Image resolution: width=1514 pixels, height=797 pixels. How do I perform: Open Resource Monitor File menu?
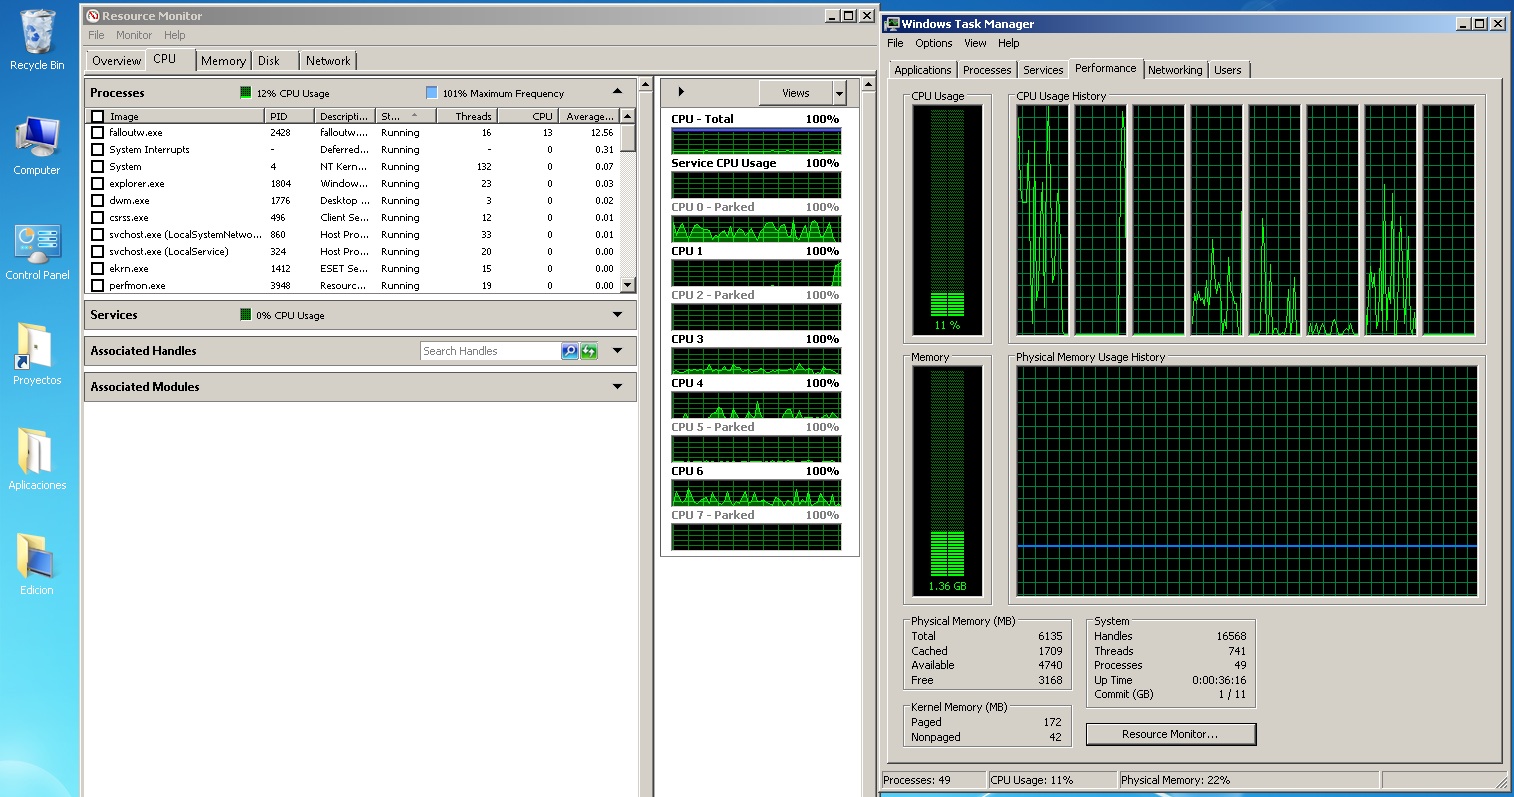point(96,35)
